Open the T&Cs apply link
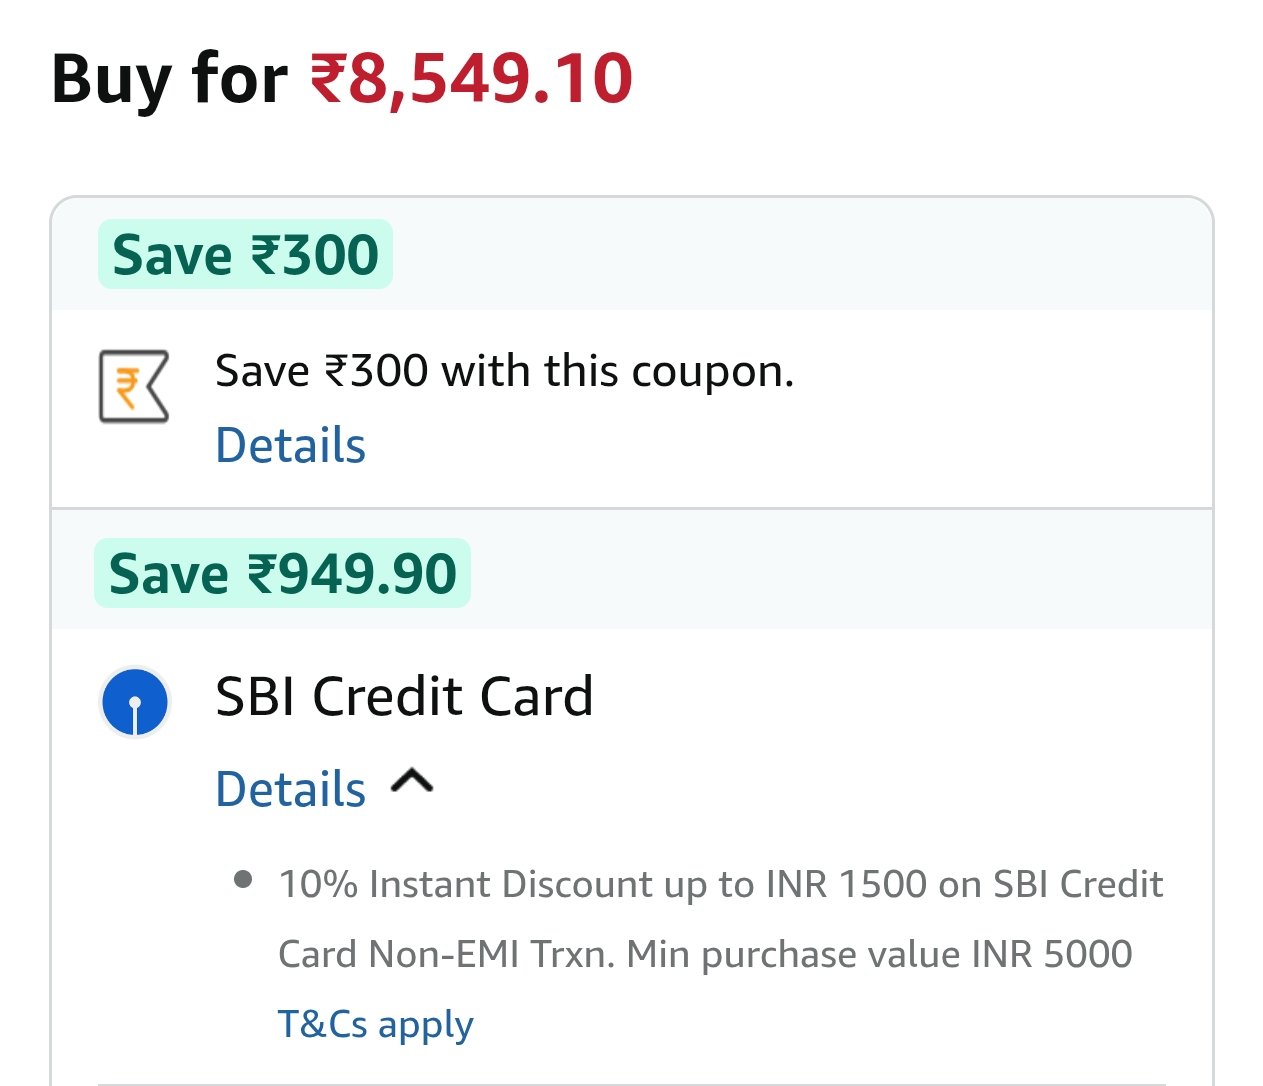Viewport: 1263px width, 1086px height. click(x=375, y=1024)
